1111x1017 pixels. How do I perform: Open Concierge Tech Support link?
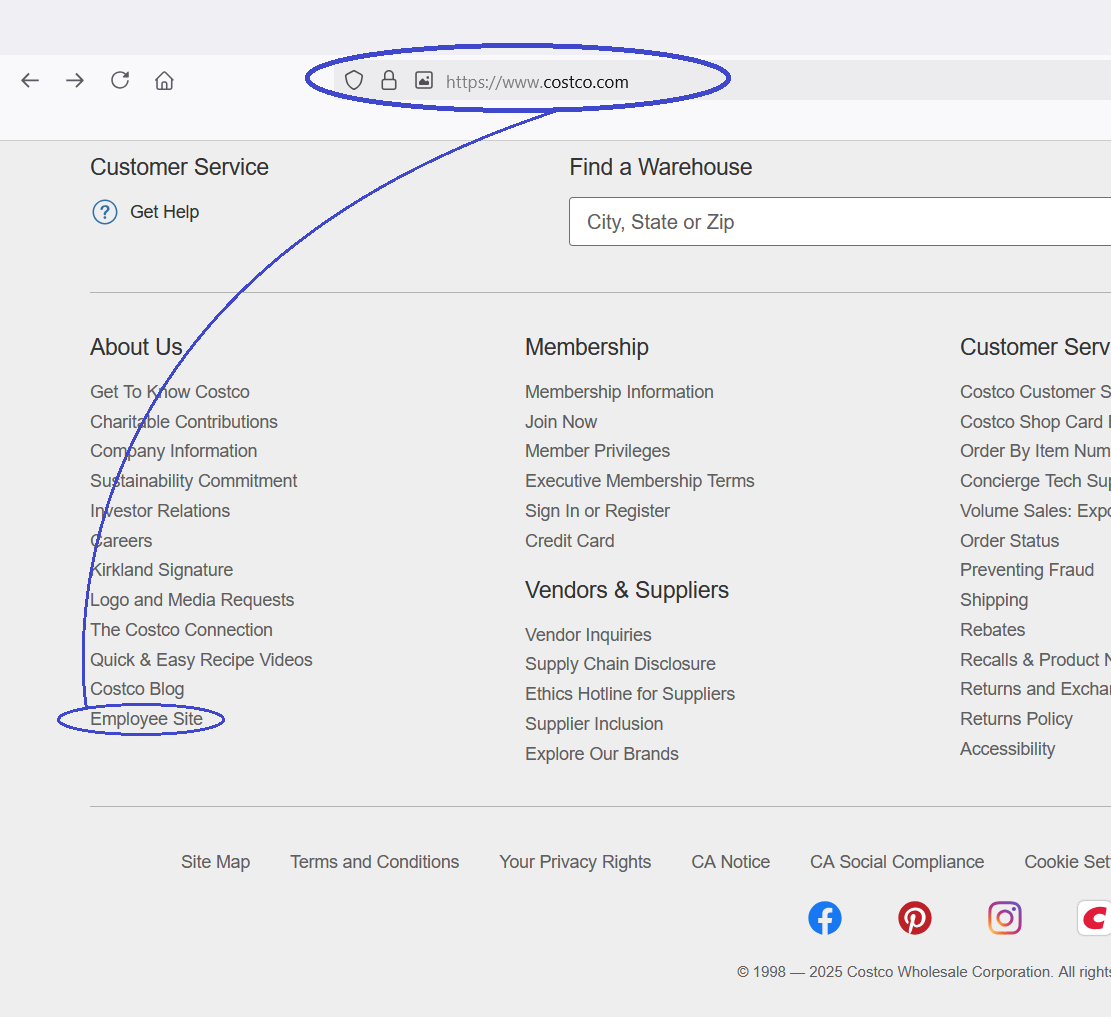point(1035,481)
